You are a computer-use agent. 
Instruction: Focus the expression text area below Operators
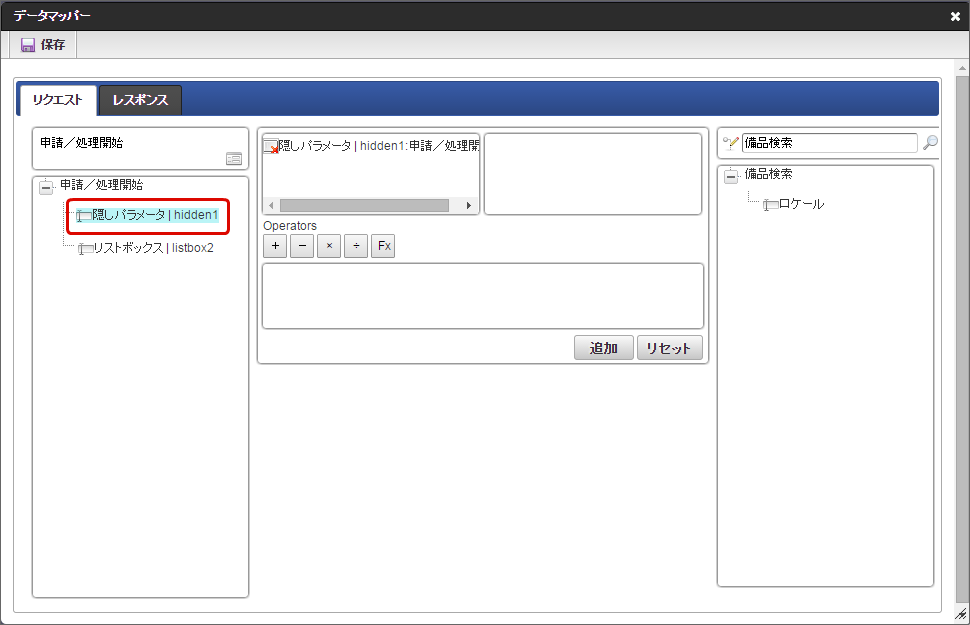click(483, 296)
